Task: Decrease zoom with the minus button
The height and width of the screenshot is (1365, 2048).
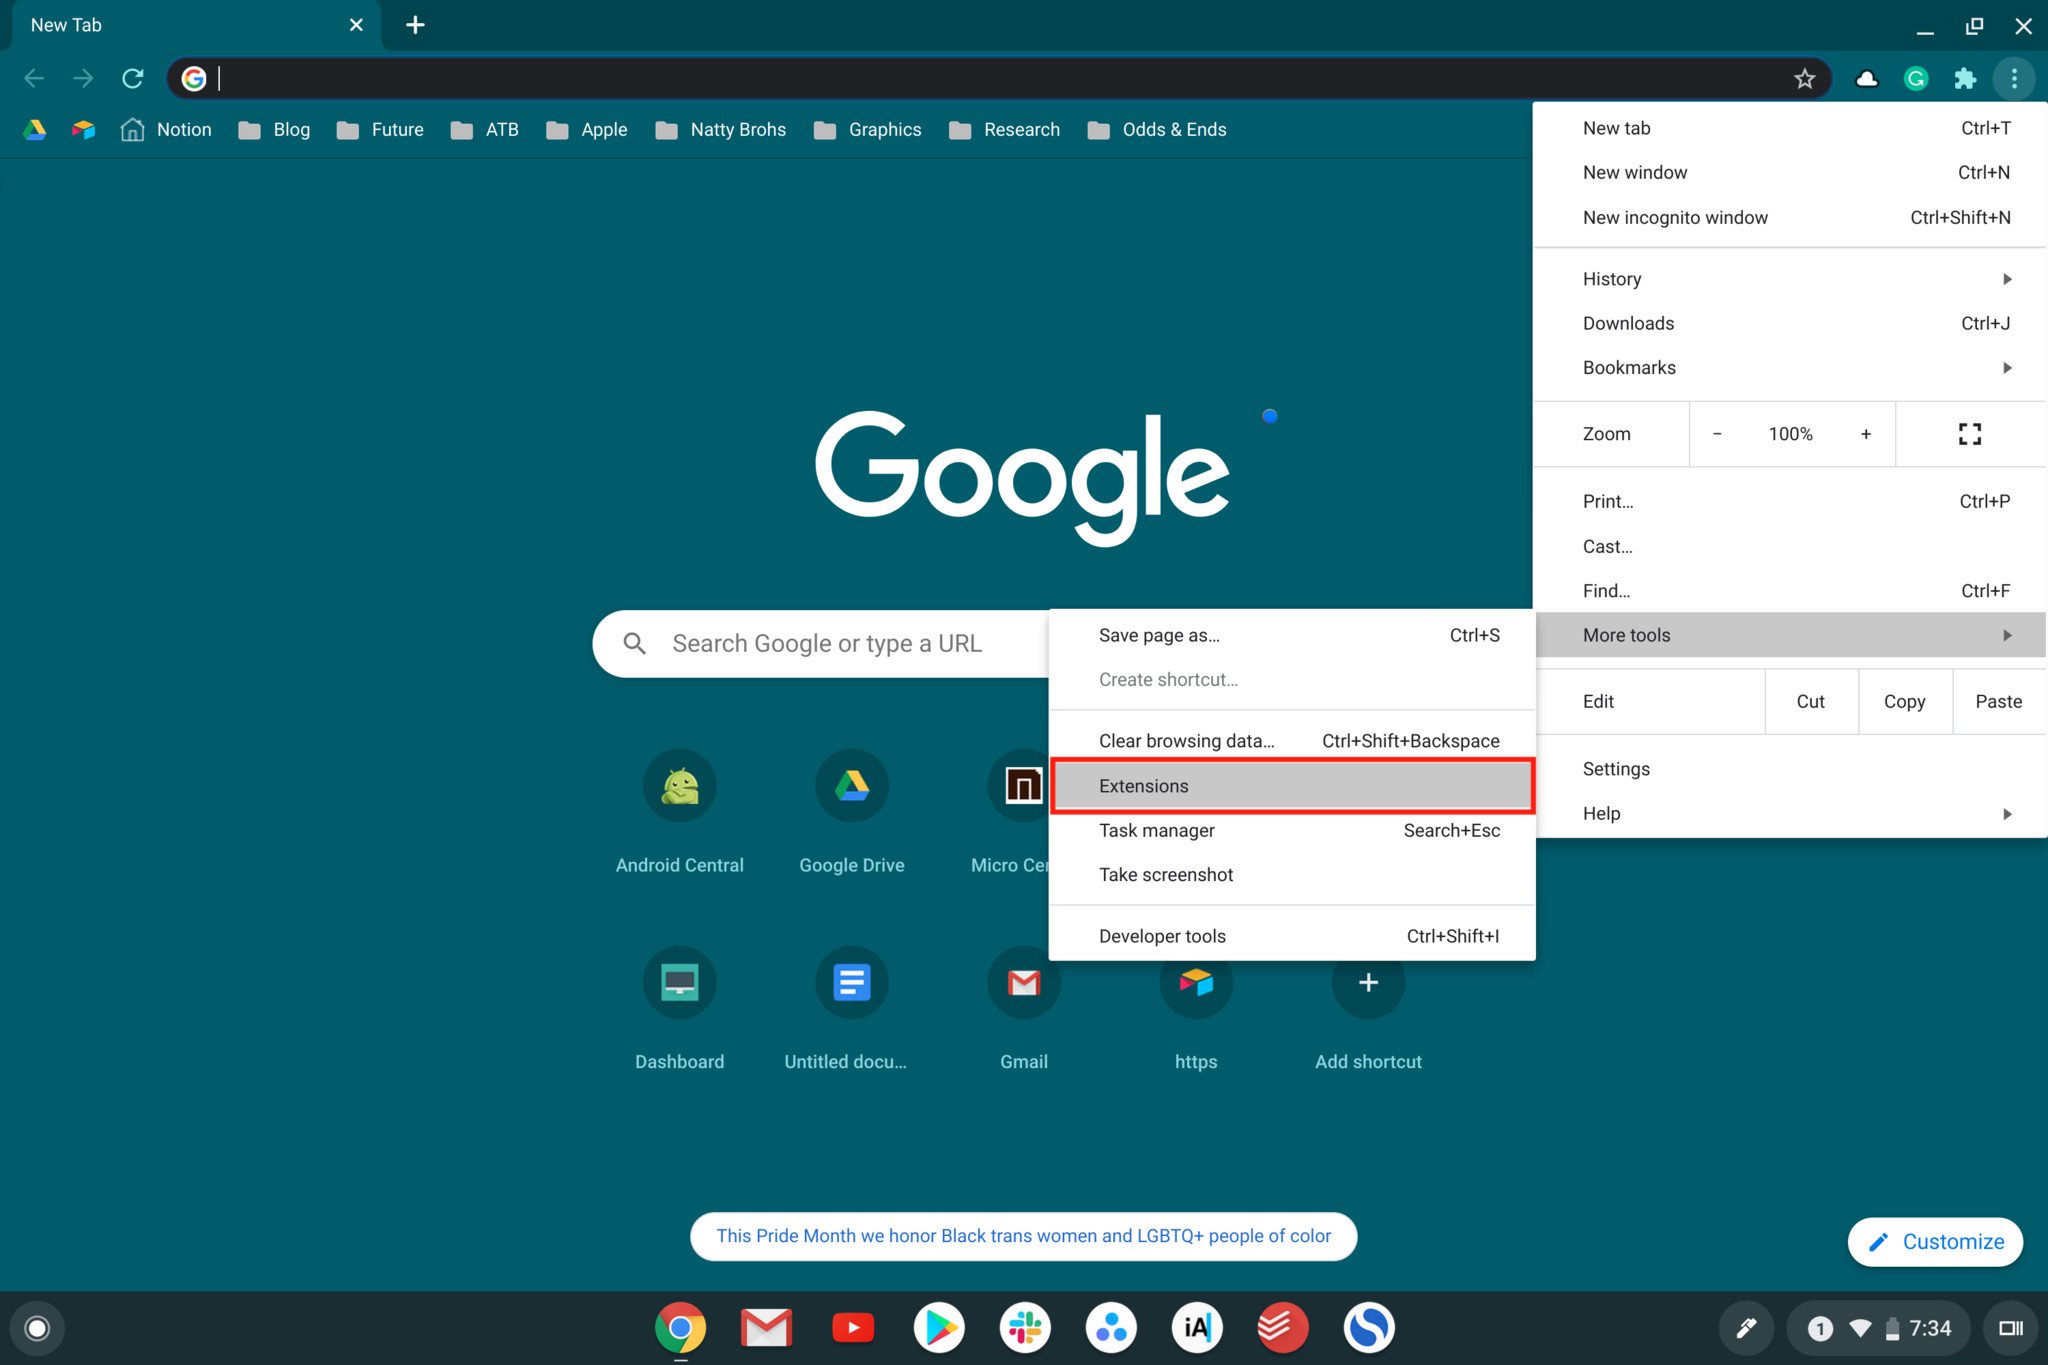Action: pyautogui.click(x=1717, y=434)
